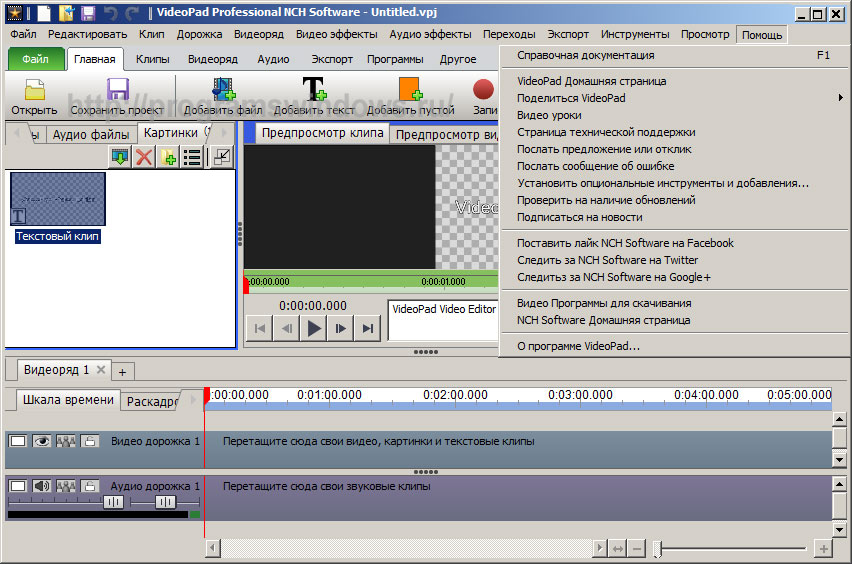Click the timeline horizontal scroll left arrow

(x=213, y=549)
